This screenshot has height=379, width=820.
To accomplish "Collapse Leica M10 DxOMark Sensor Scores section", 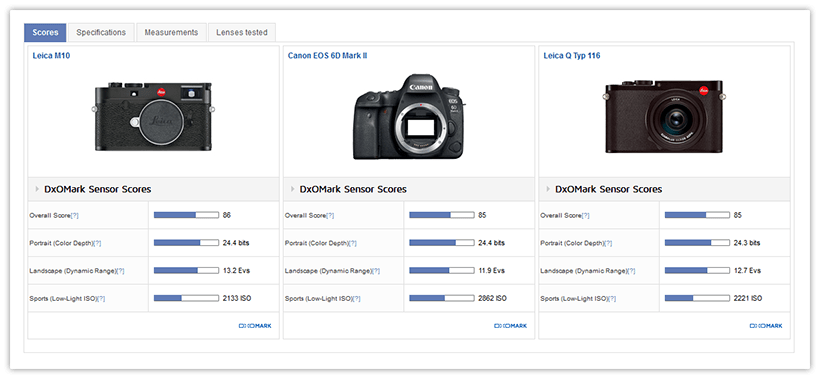I will coord(37,189).
